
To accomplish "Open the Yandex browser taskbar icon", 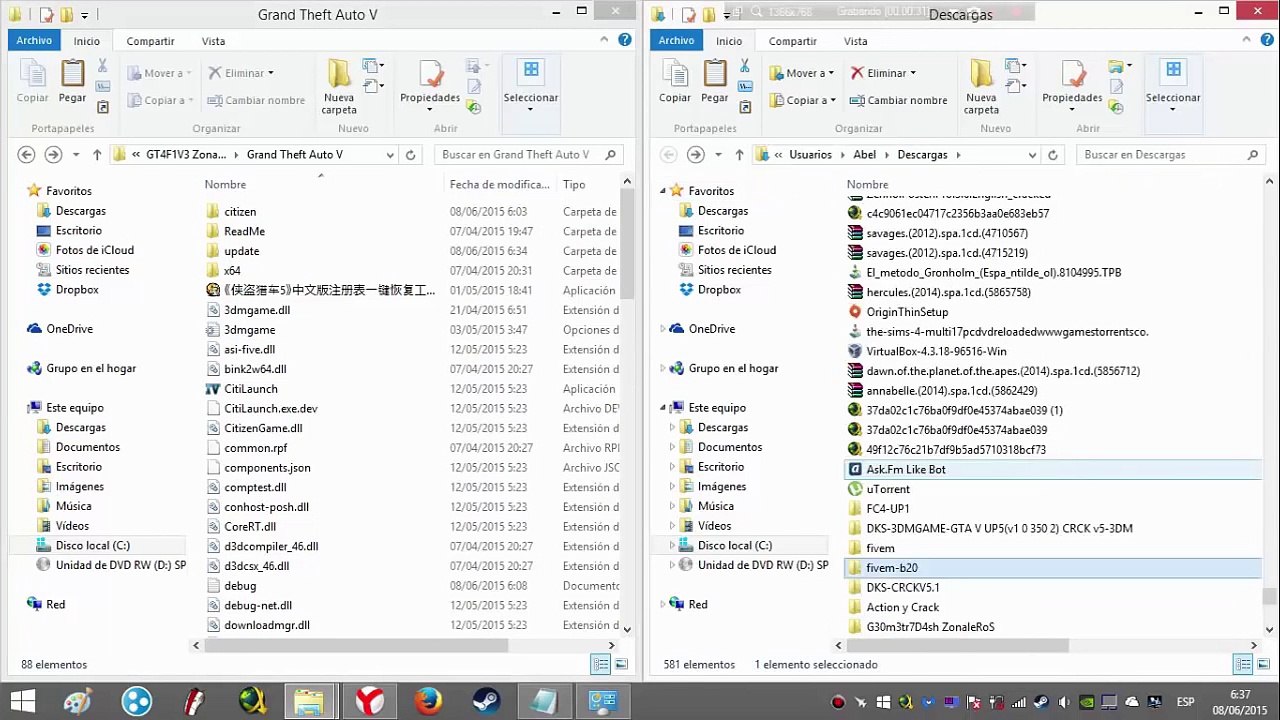I will click(369, 701).
